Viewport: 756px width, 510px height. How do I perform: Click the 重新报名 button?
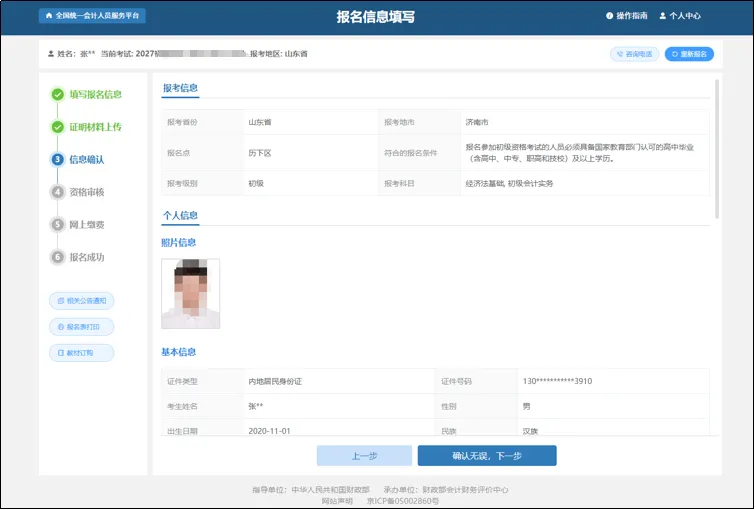coord(689,54)
